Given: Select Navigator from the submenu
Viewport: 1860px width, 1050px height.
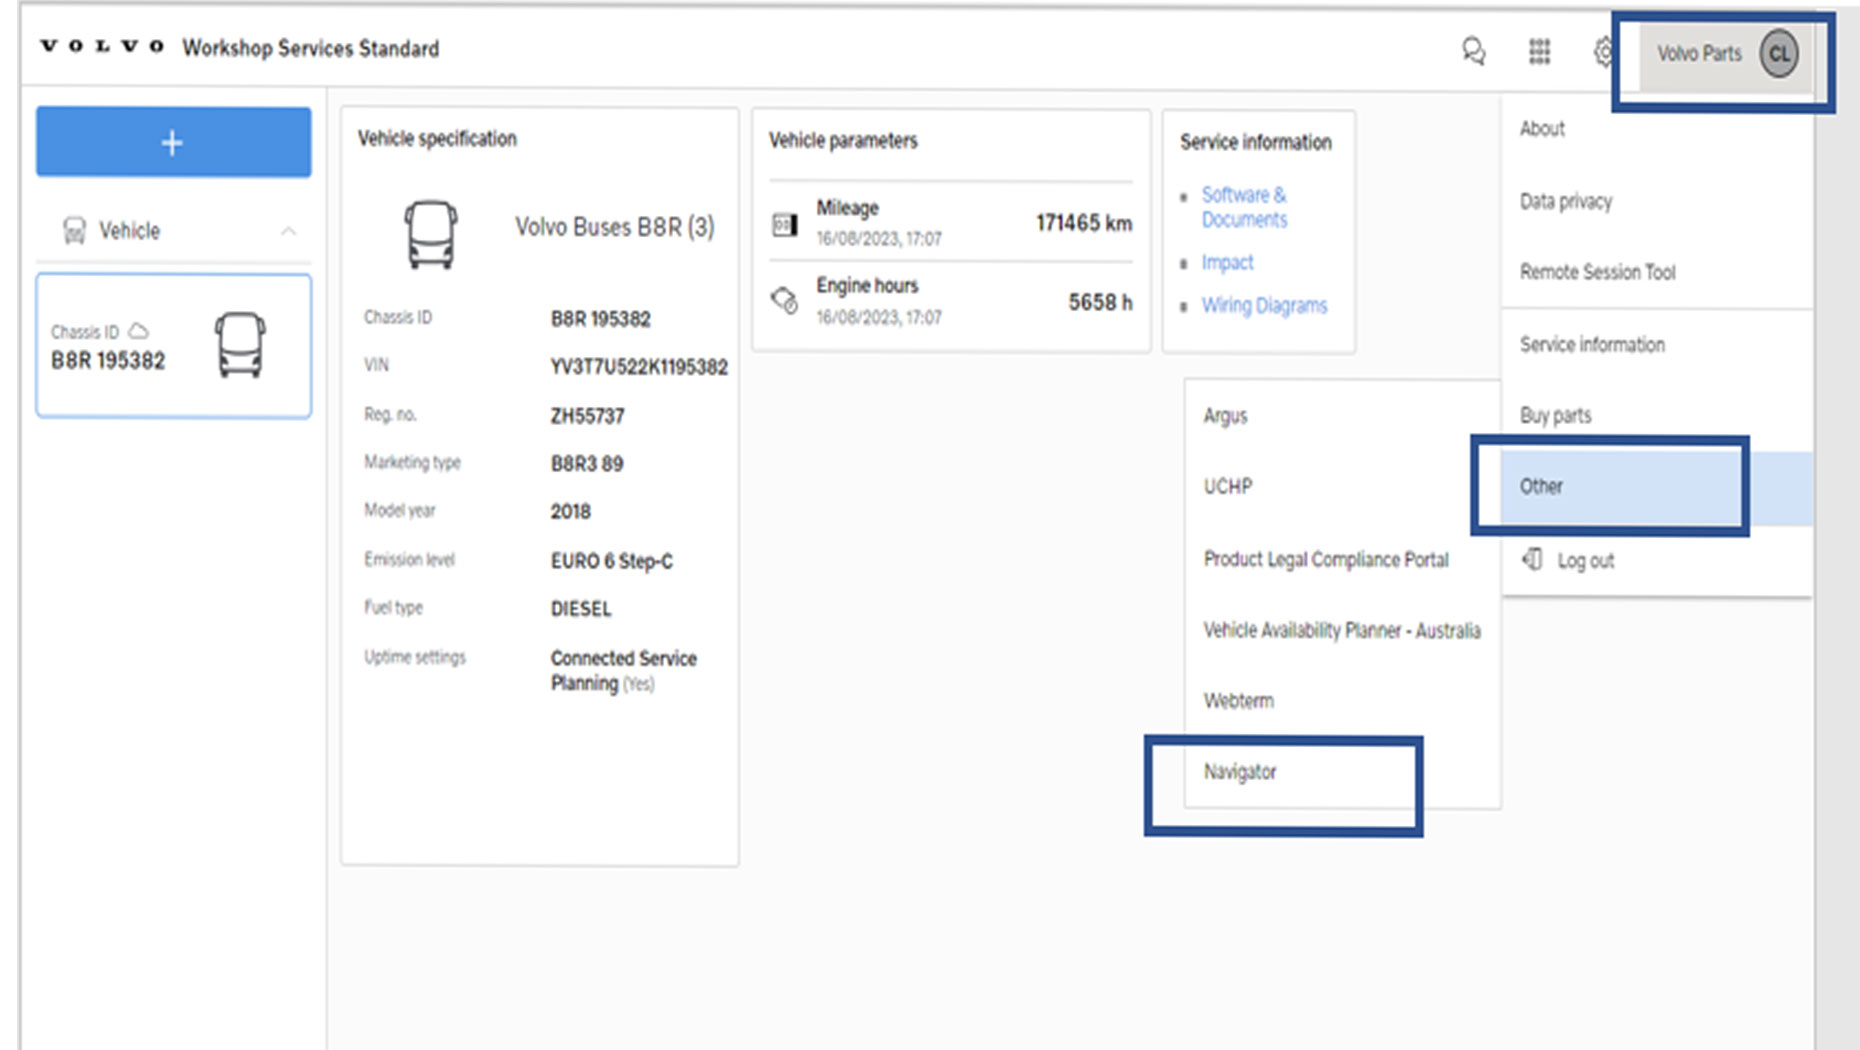Looking at the screenshot, I should pyautogui.click(x=1240, y=771).
